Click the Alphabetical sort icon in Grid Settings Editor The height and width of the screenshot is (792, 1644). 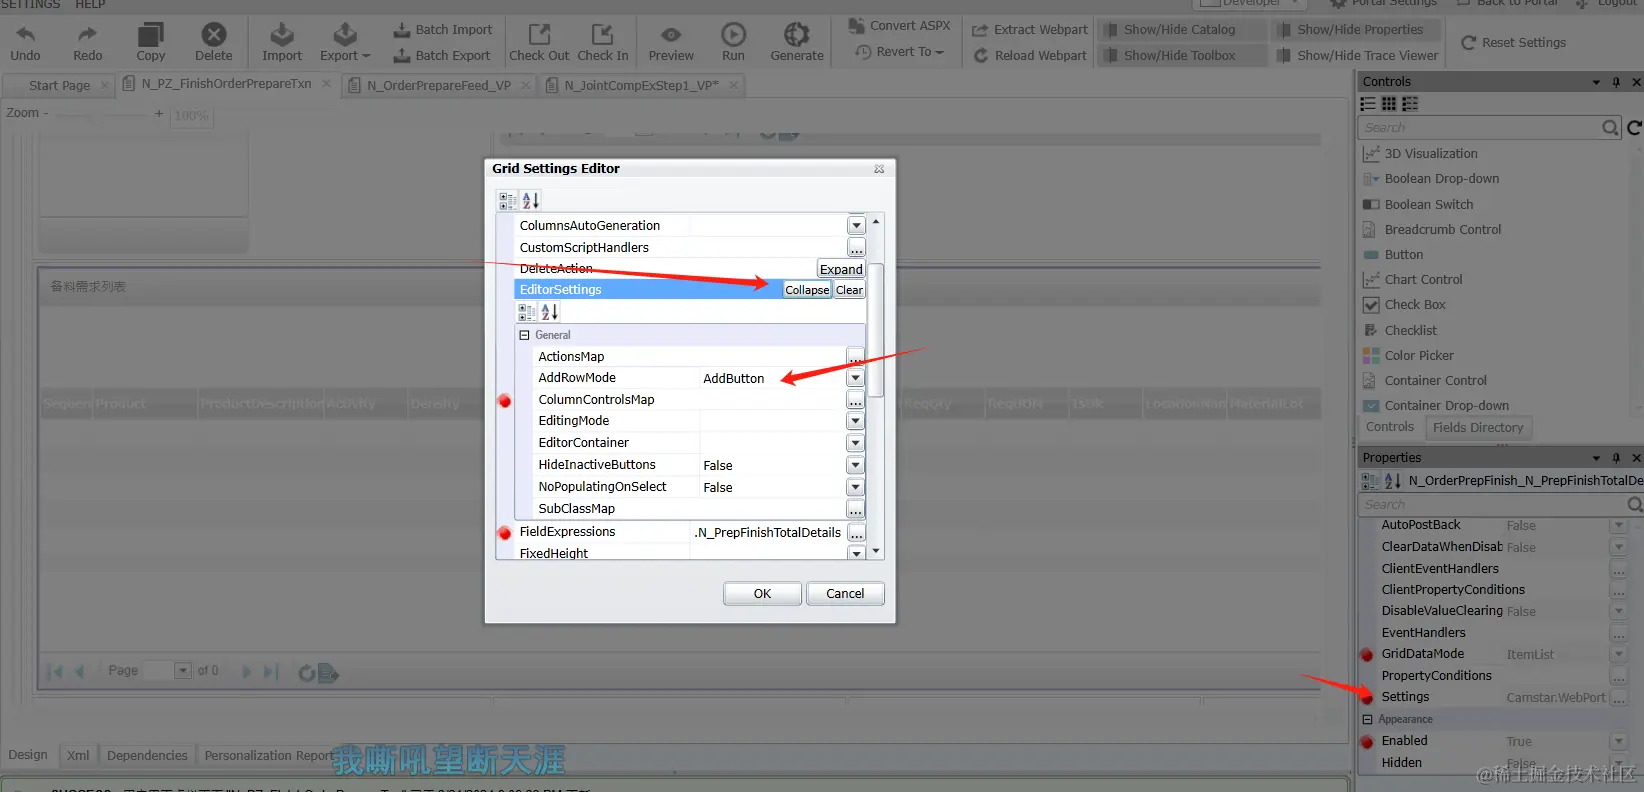tap(531, 201)
